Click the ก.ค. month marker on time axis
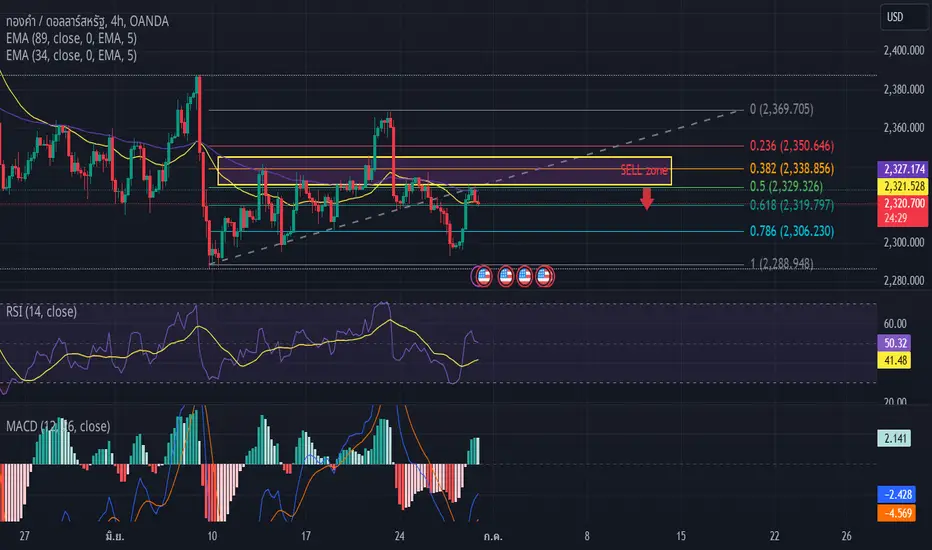The height and width of the screenshot is (550, 932). [493, 536]
